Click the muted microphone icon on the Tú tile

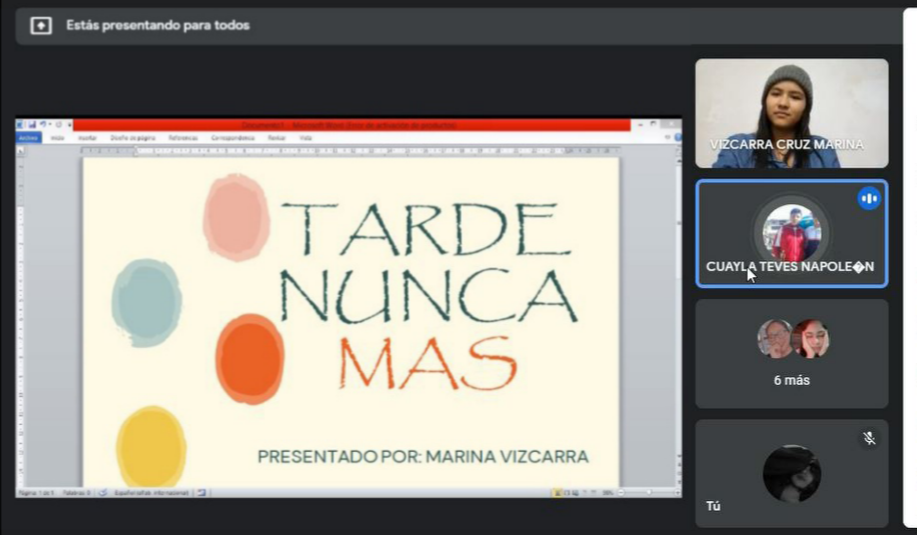(x=869, y=438)
